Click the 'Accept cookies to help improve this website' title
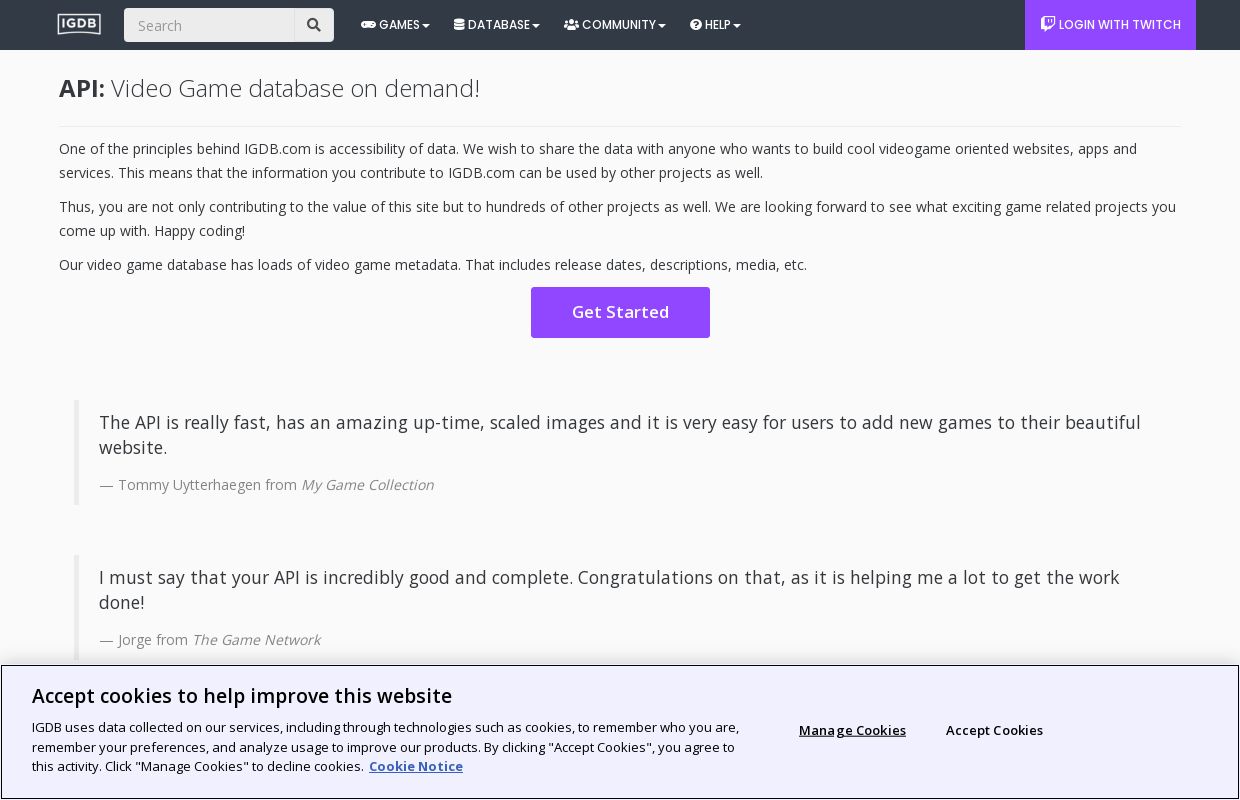1240x800 pixels. 242,696
